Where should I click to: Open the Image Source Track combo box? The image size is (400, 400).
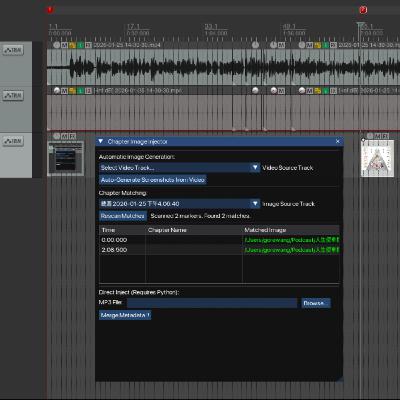point(179,204)
